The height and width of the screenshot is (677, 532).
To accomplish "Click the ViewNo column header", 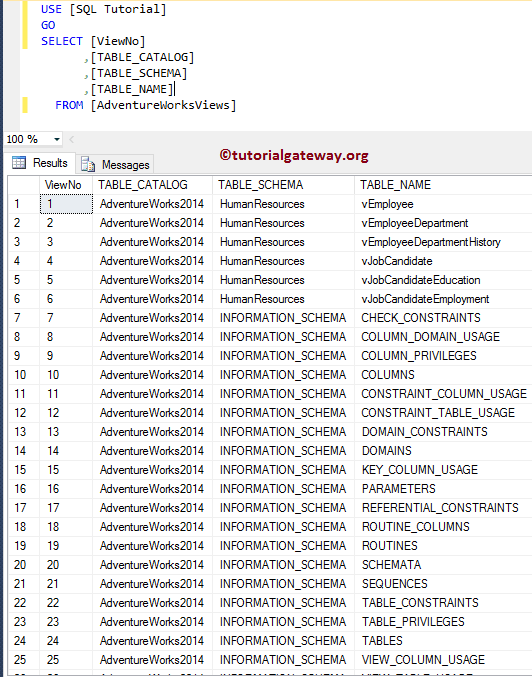I will pos(66,185).
